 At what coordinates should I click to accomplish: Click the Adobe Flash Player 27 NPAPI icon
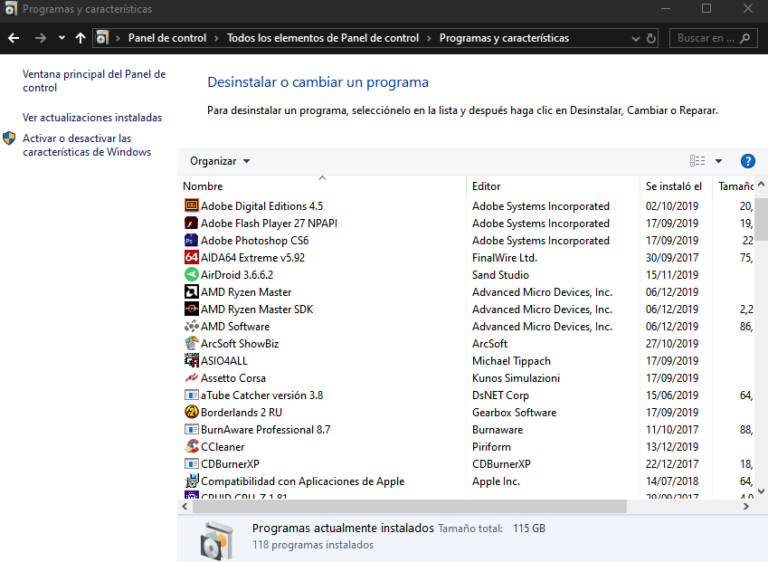tap(191, 223)
